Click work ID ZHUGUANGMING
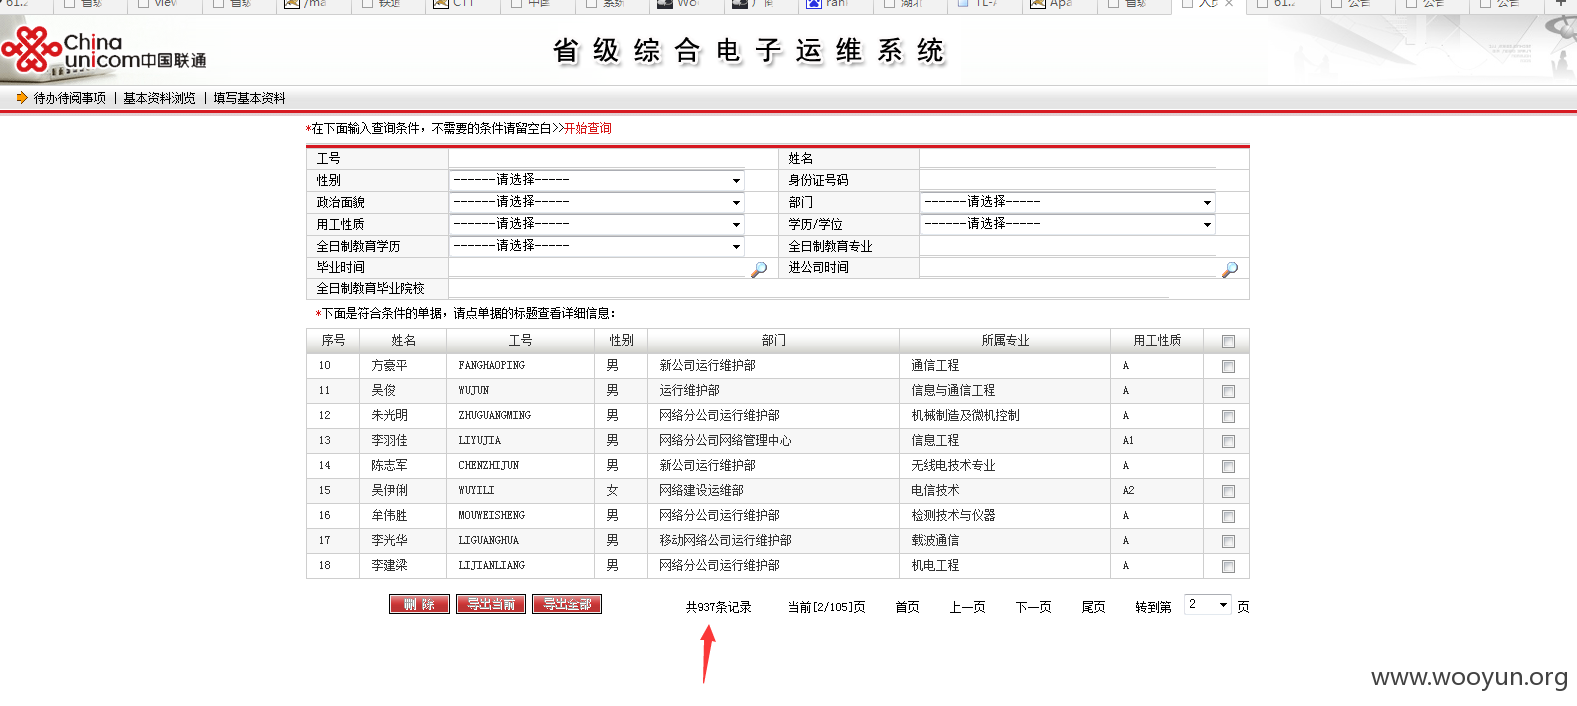Image resolution: width=1577 pixels, height=706 pixels. pos(495,416)
